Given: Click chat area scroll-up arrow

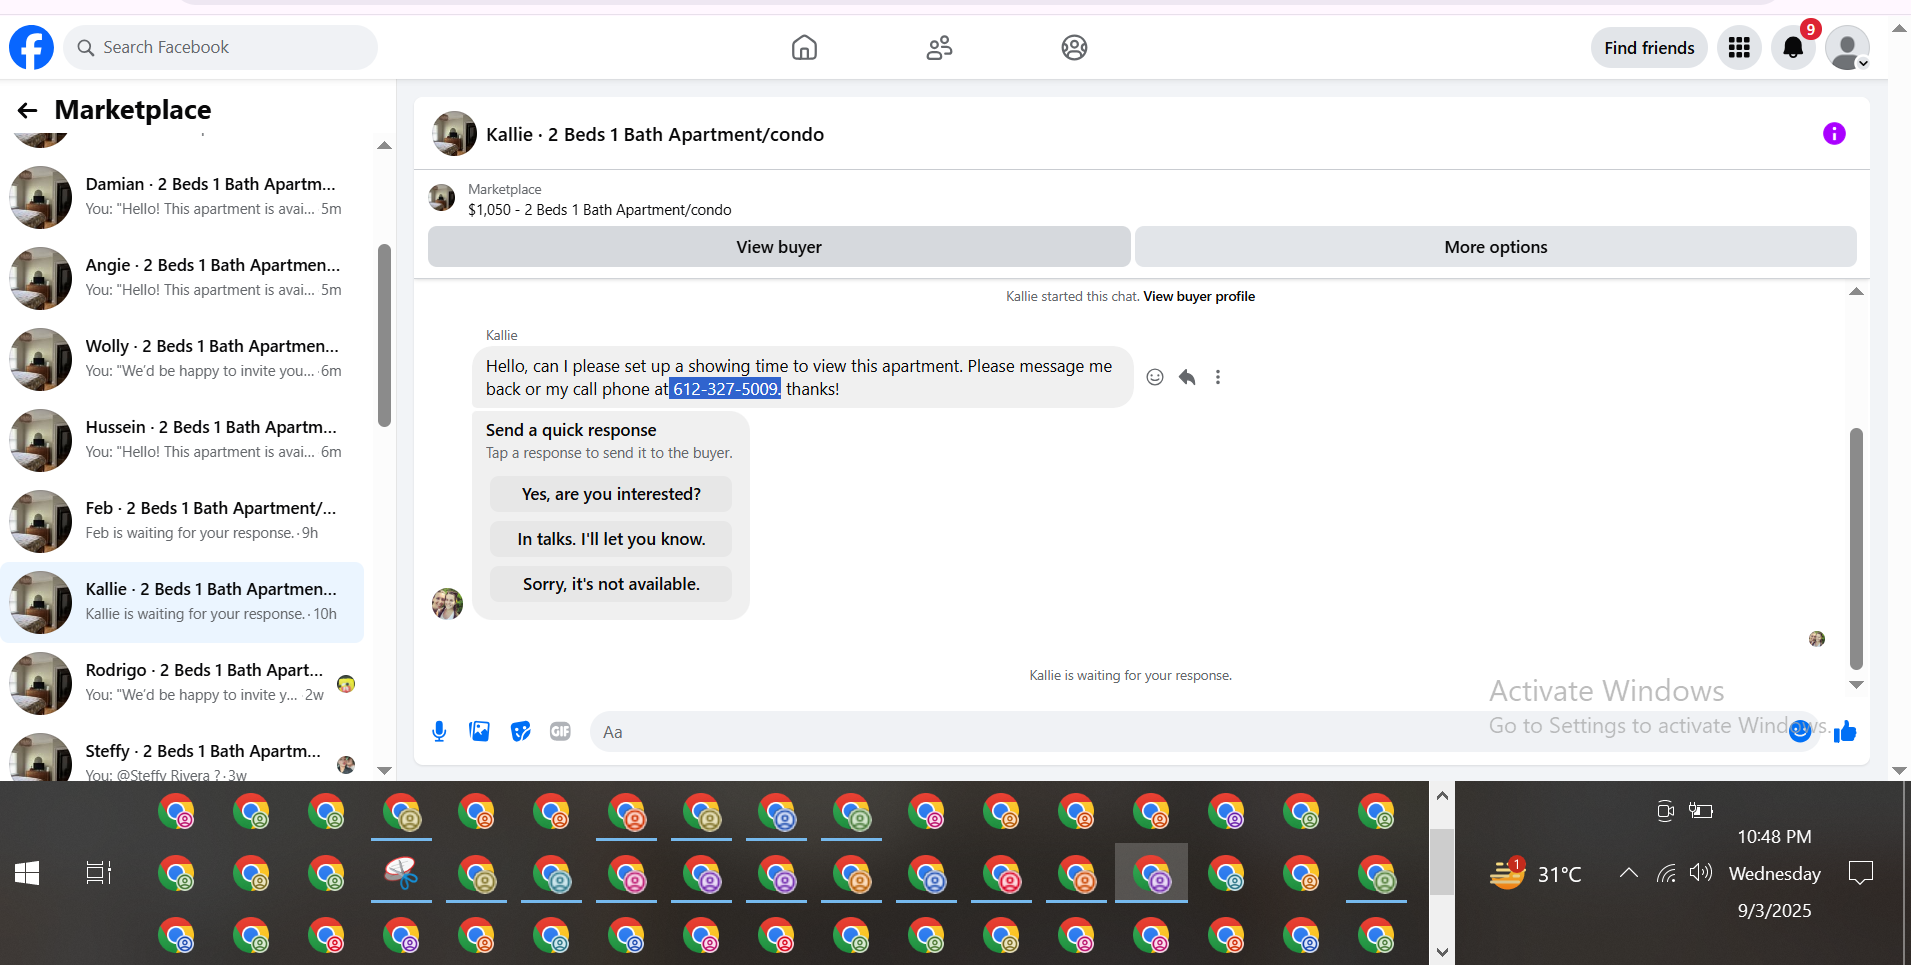Looking at the screenshot, I should coord(1856,292).
